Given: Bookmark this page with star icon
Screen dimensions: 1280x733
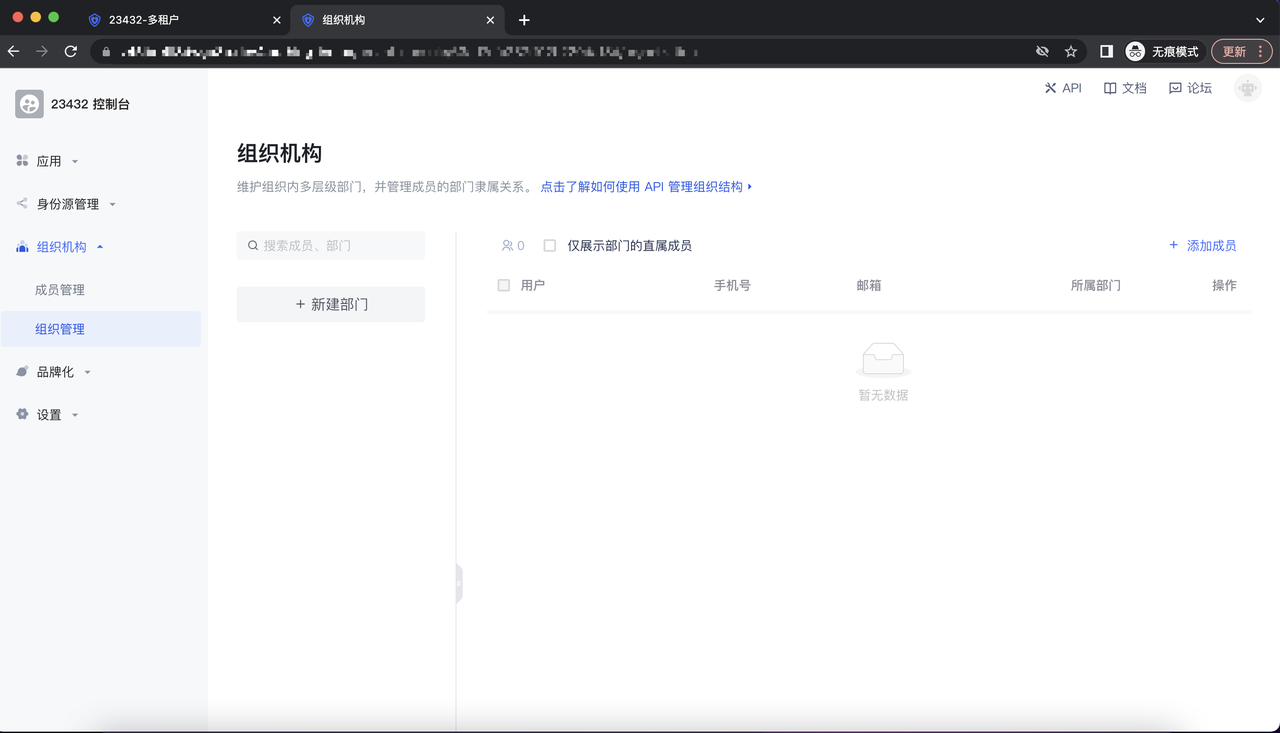Looking at the screenshot, I should [1071, 51].
